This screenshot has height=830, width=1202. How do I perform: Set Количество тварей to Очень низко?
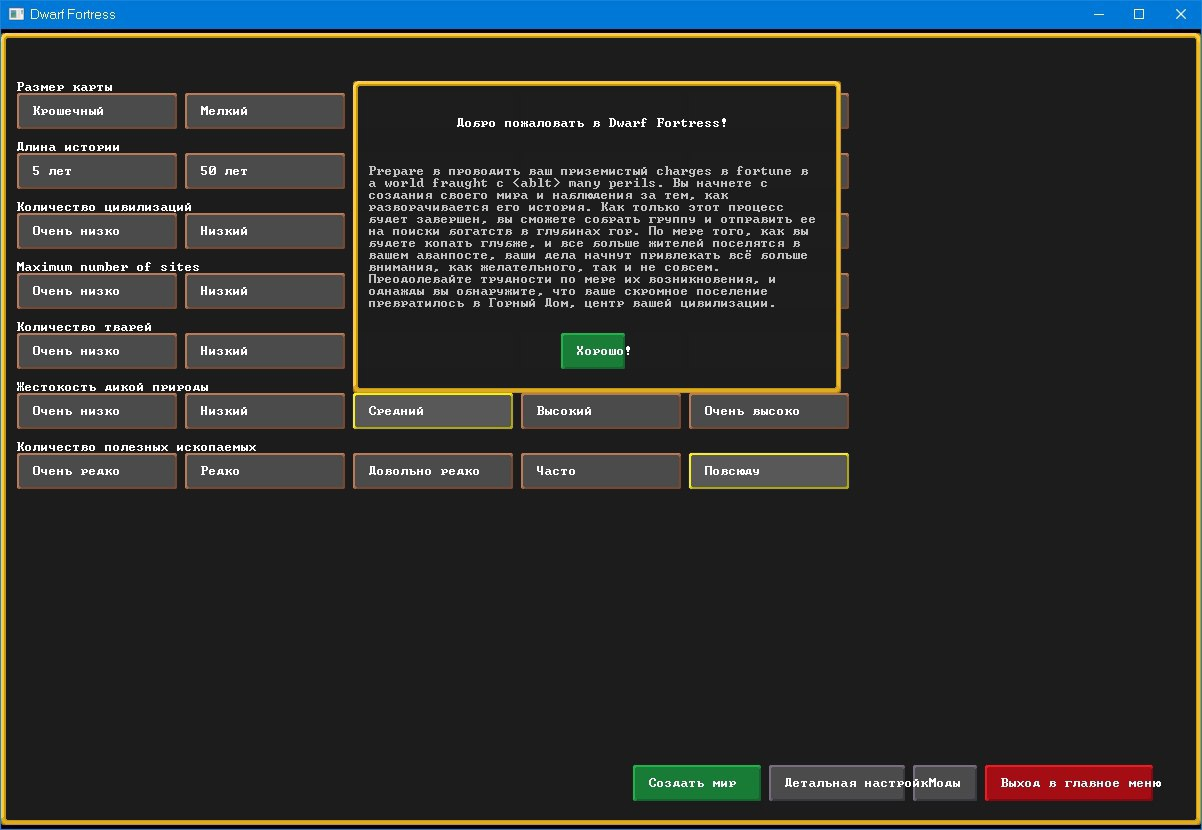coord(97,351)
